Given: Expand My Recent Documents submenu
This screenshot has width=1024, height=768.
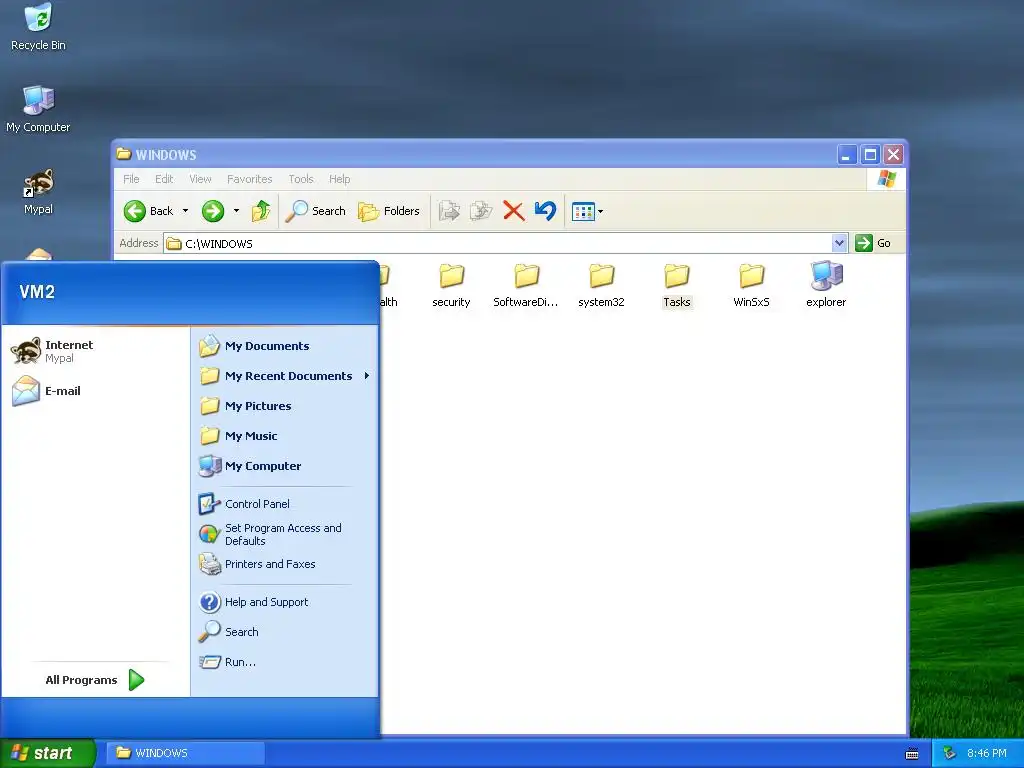Looking at the screenshot, I should coord(285,376).
